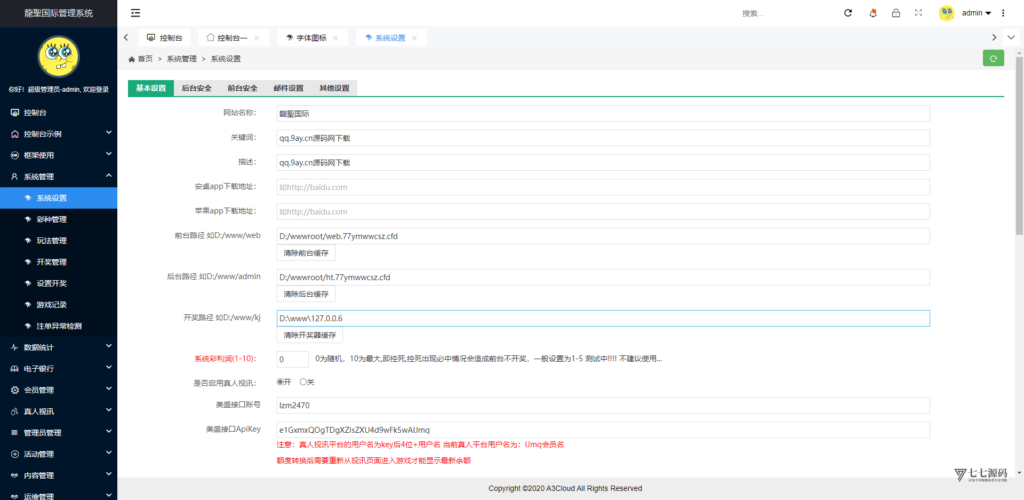Open the tab list dropdown chevron

coord(1010,37)
